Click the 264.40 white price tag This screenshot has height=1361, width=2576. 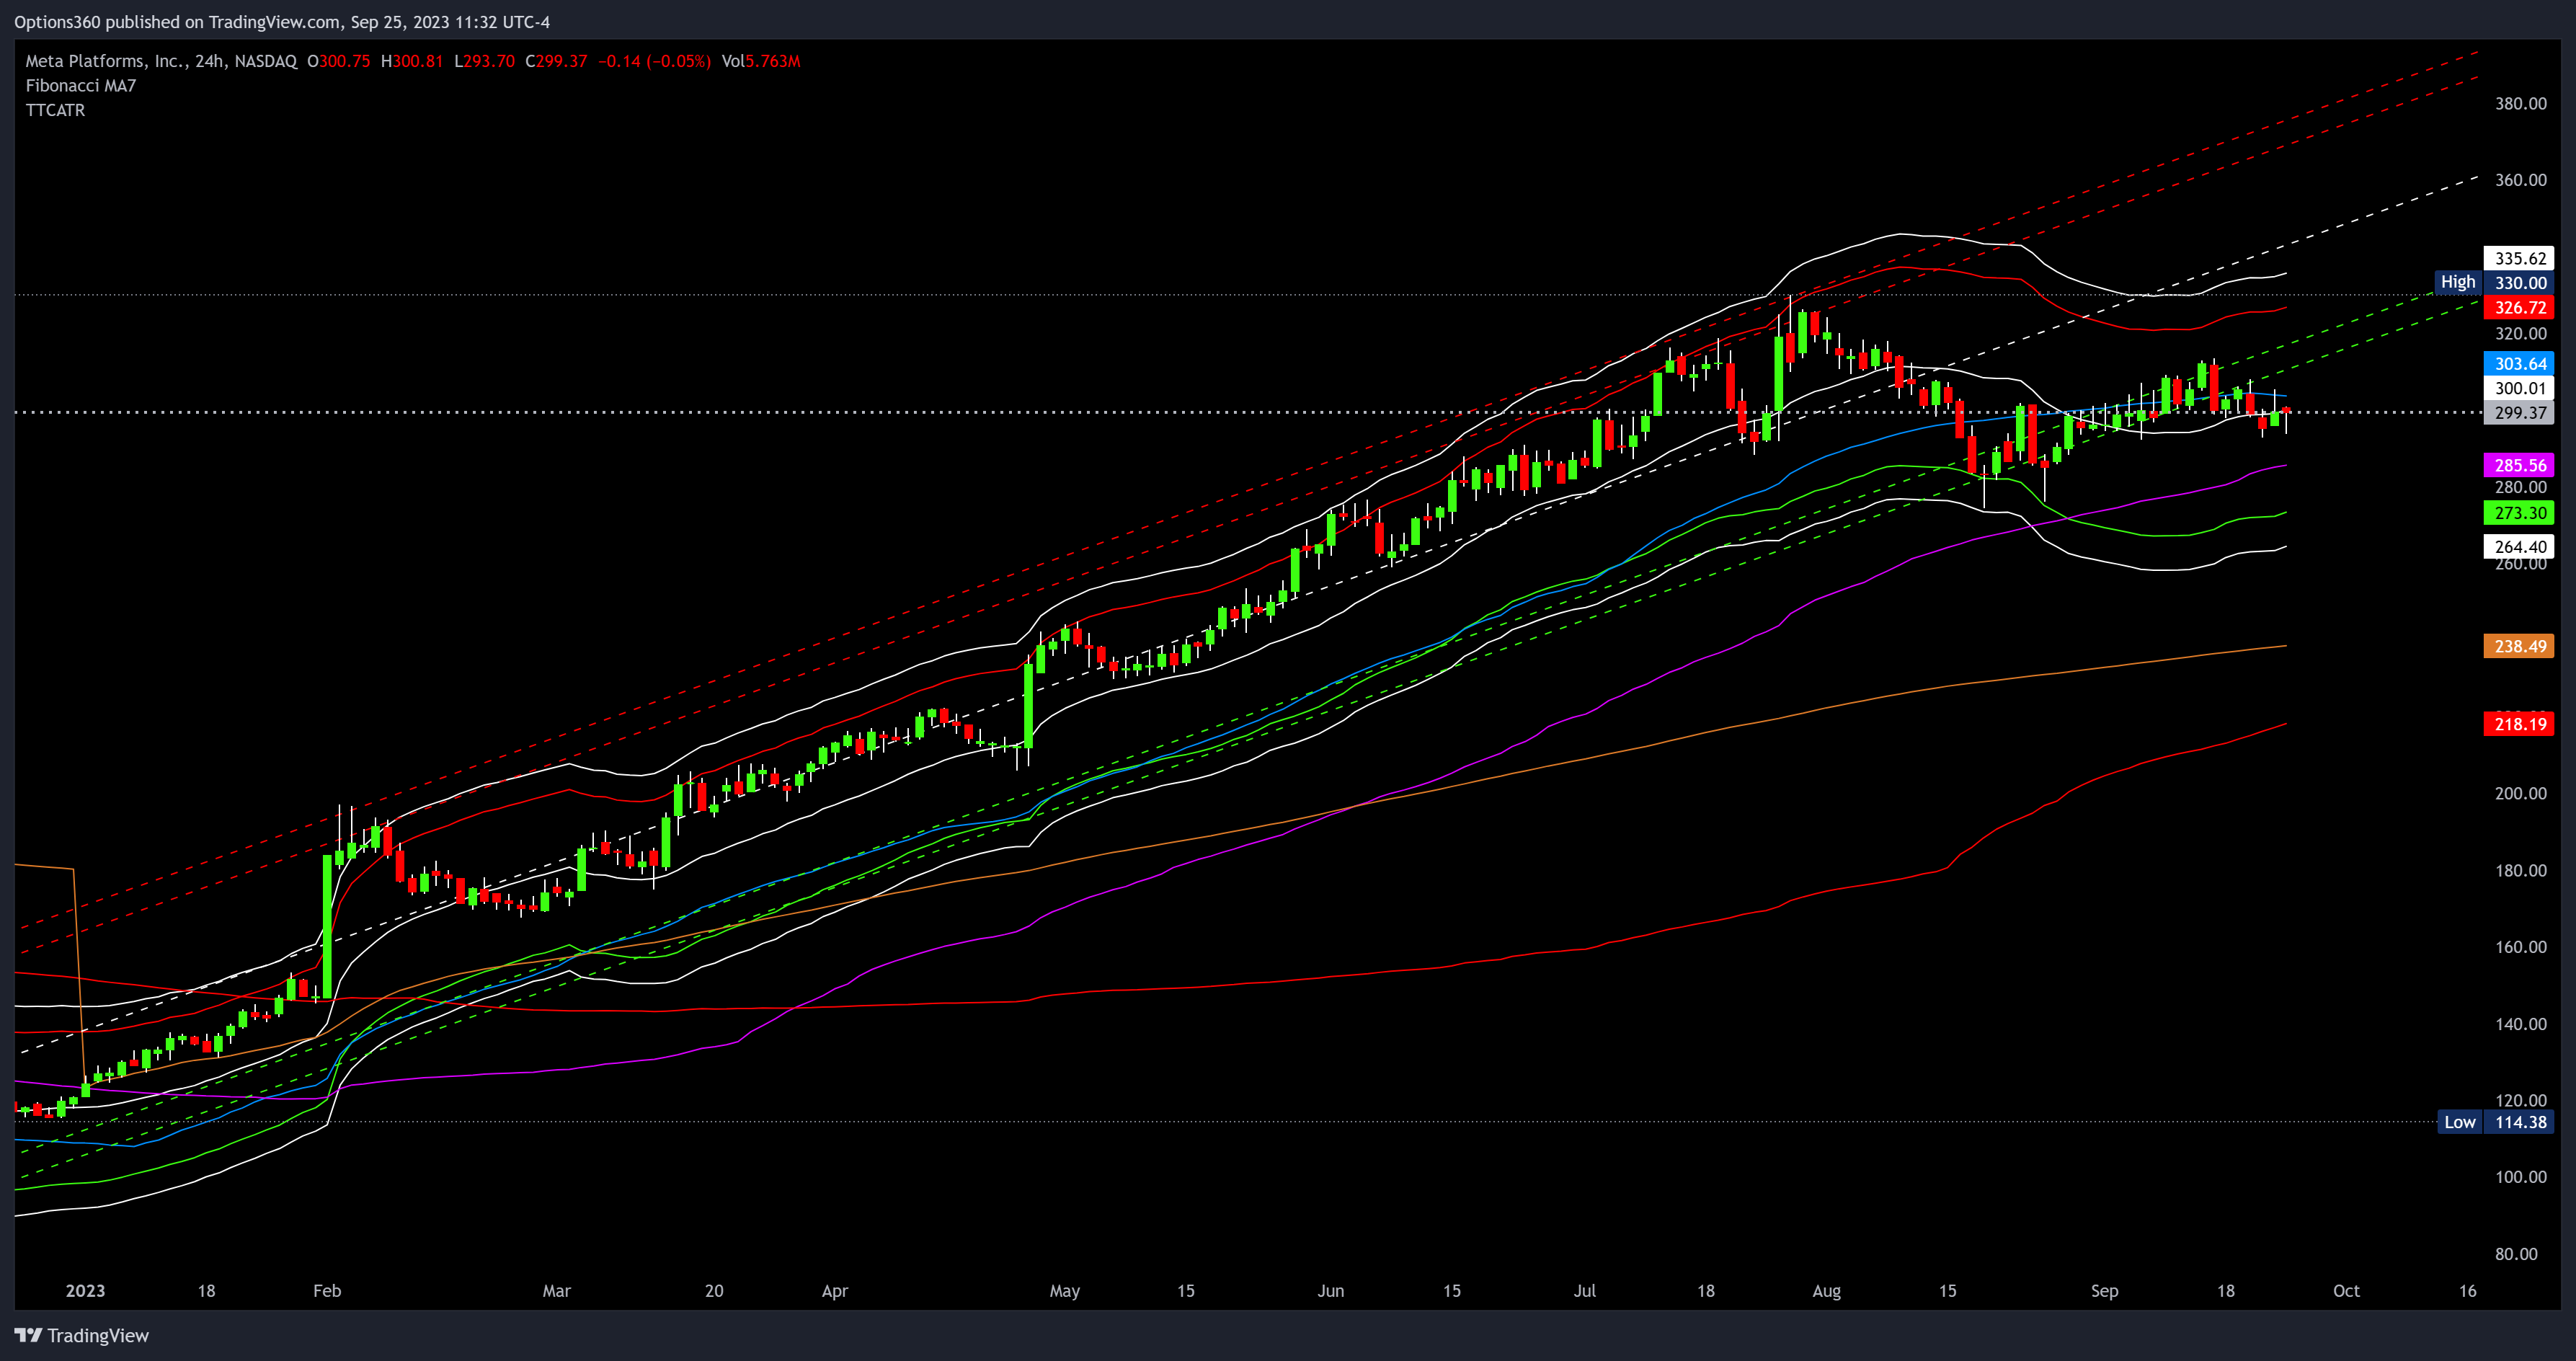click(x=2519, y=546)
